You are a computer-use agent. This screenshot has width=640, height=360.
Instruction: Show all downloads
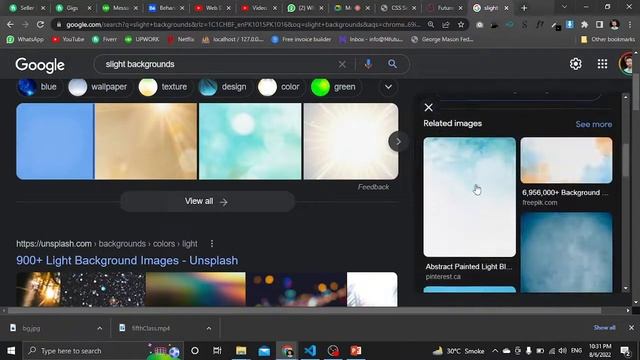[x=604, y=328]
